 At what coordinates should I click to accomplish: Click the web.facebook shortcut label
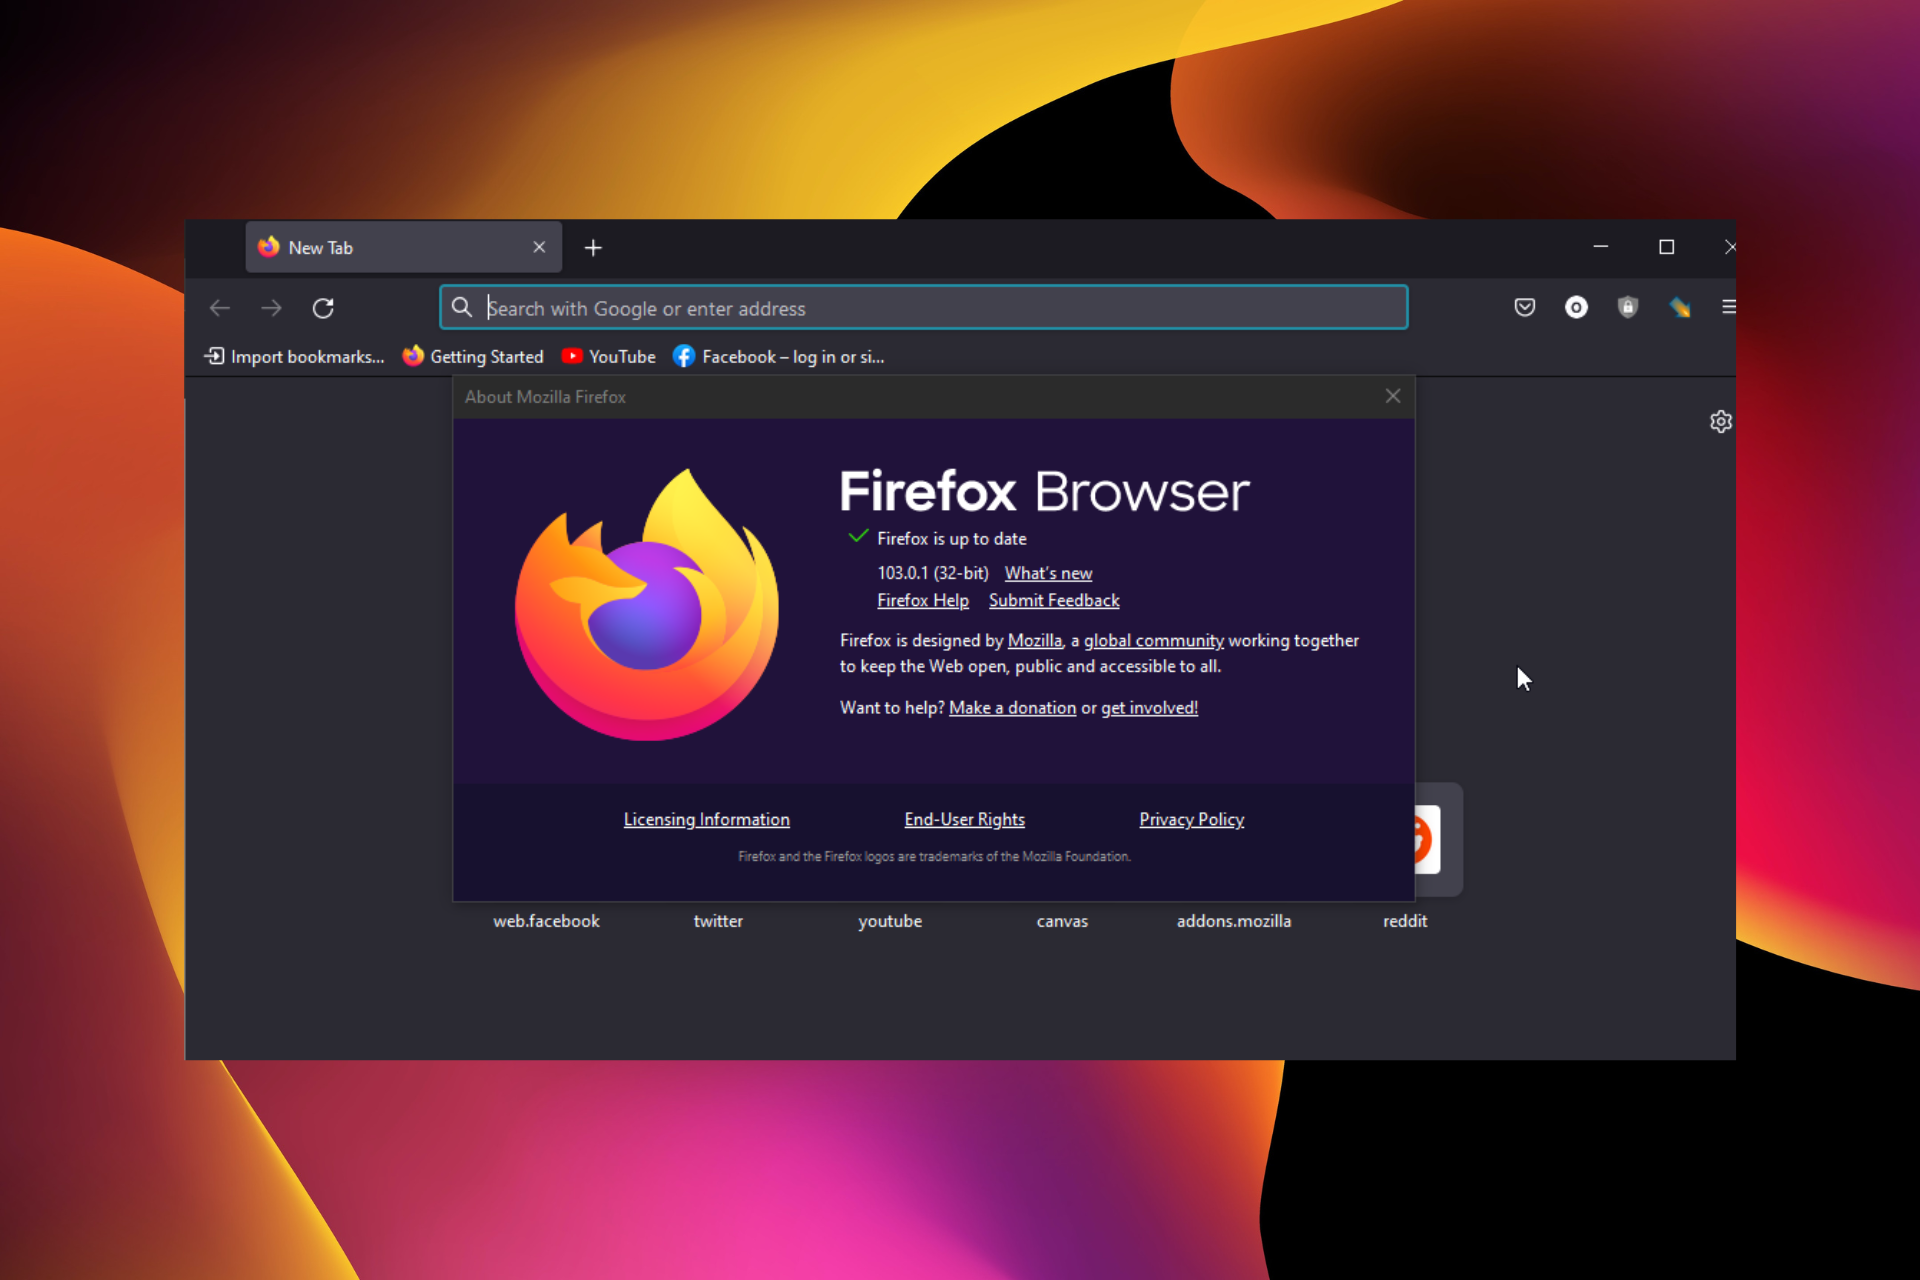[x=546, y=921]
